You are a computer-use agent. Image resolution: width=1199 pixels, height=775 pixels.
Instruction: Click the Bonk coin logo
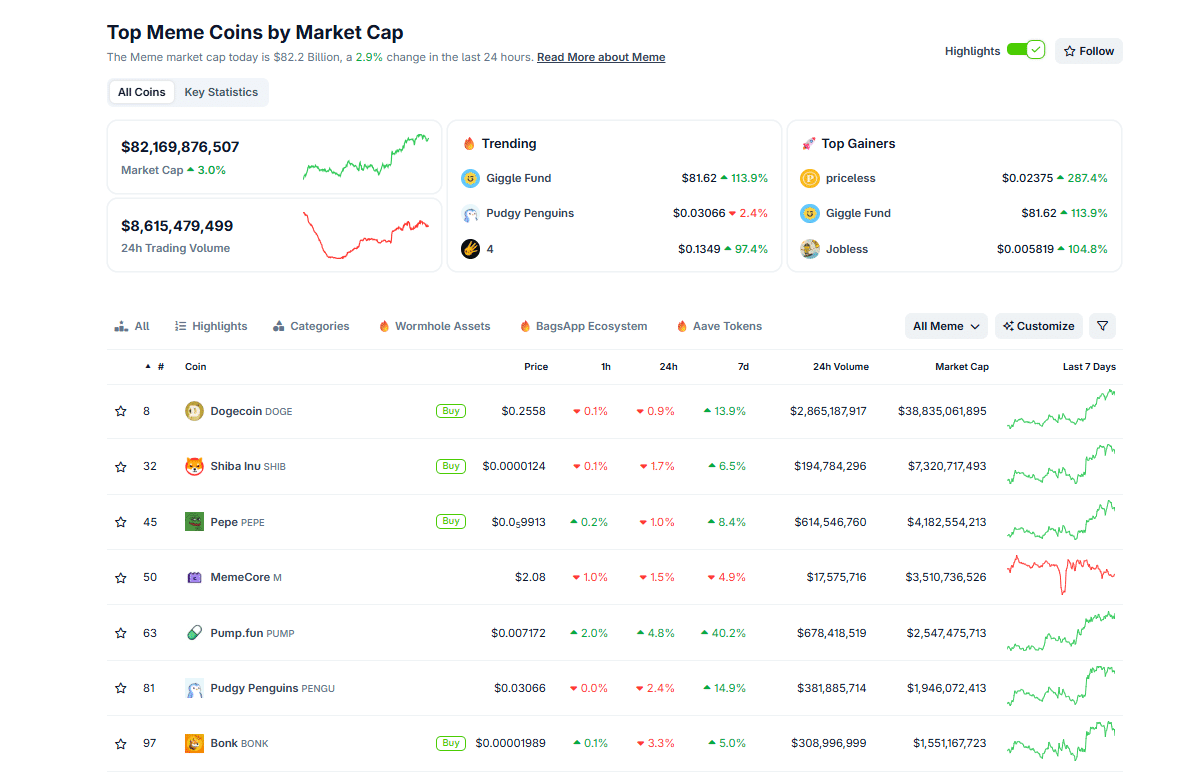tap(194, 743)
